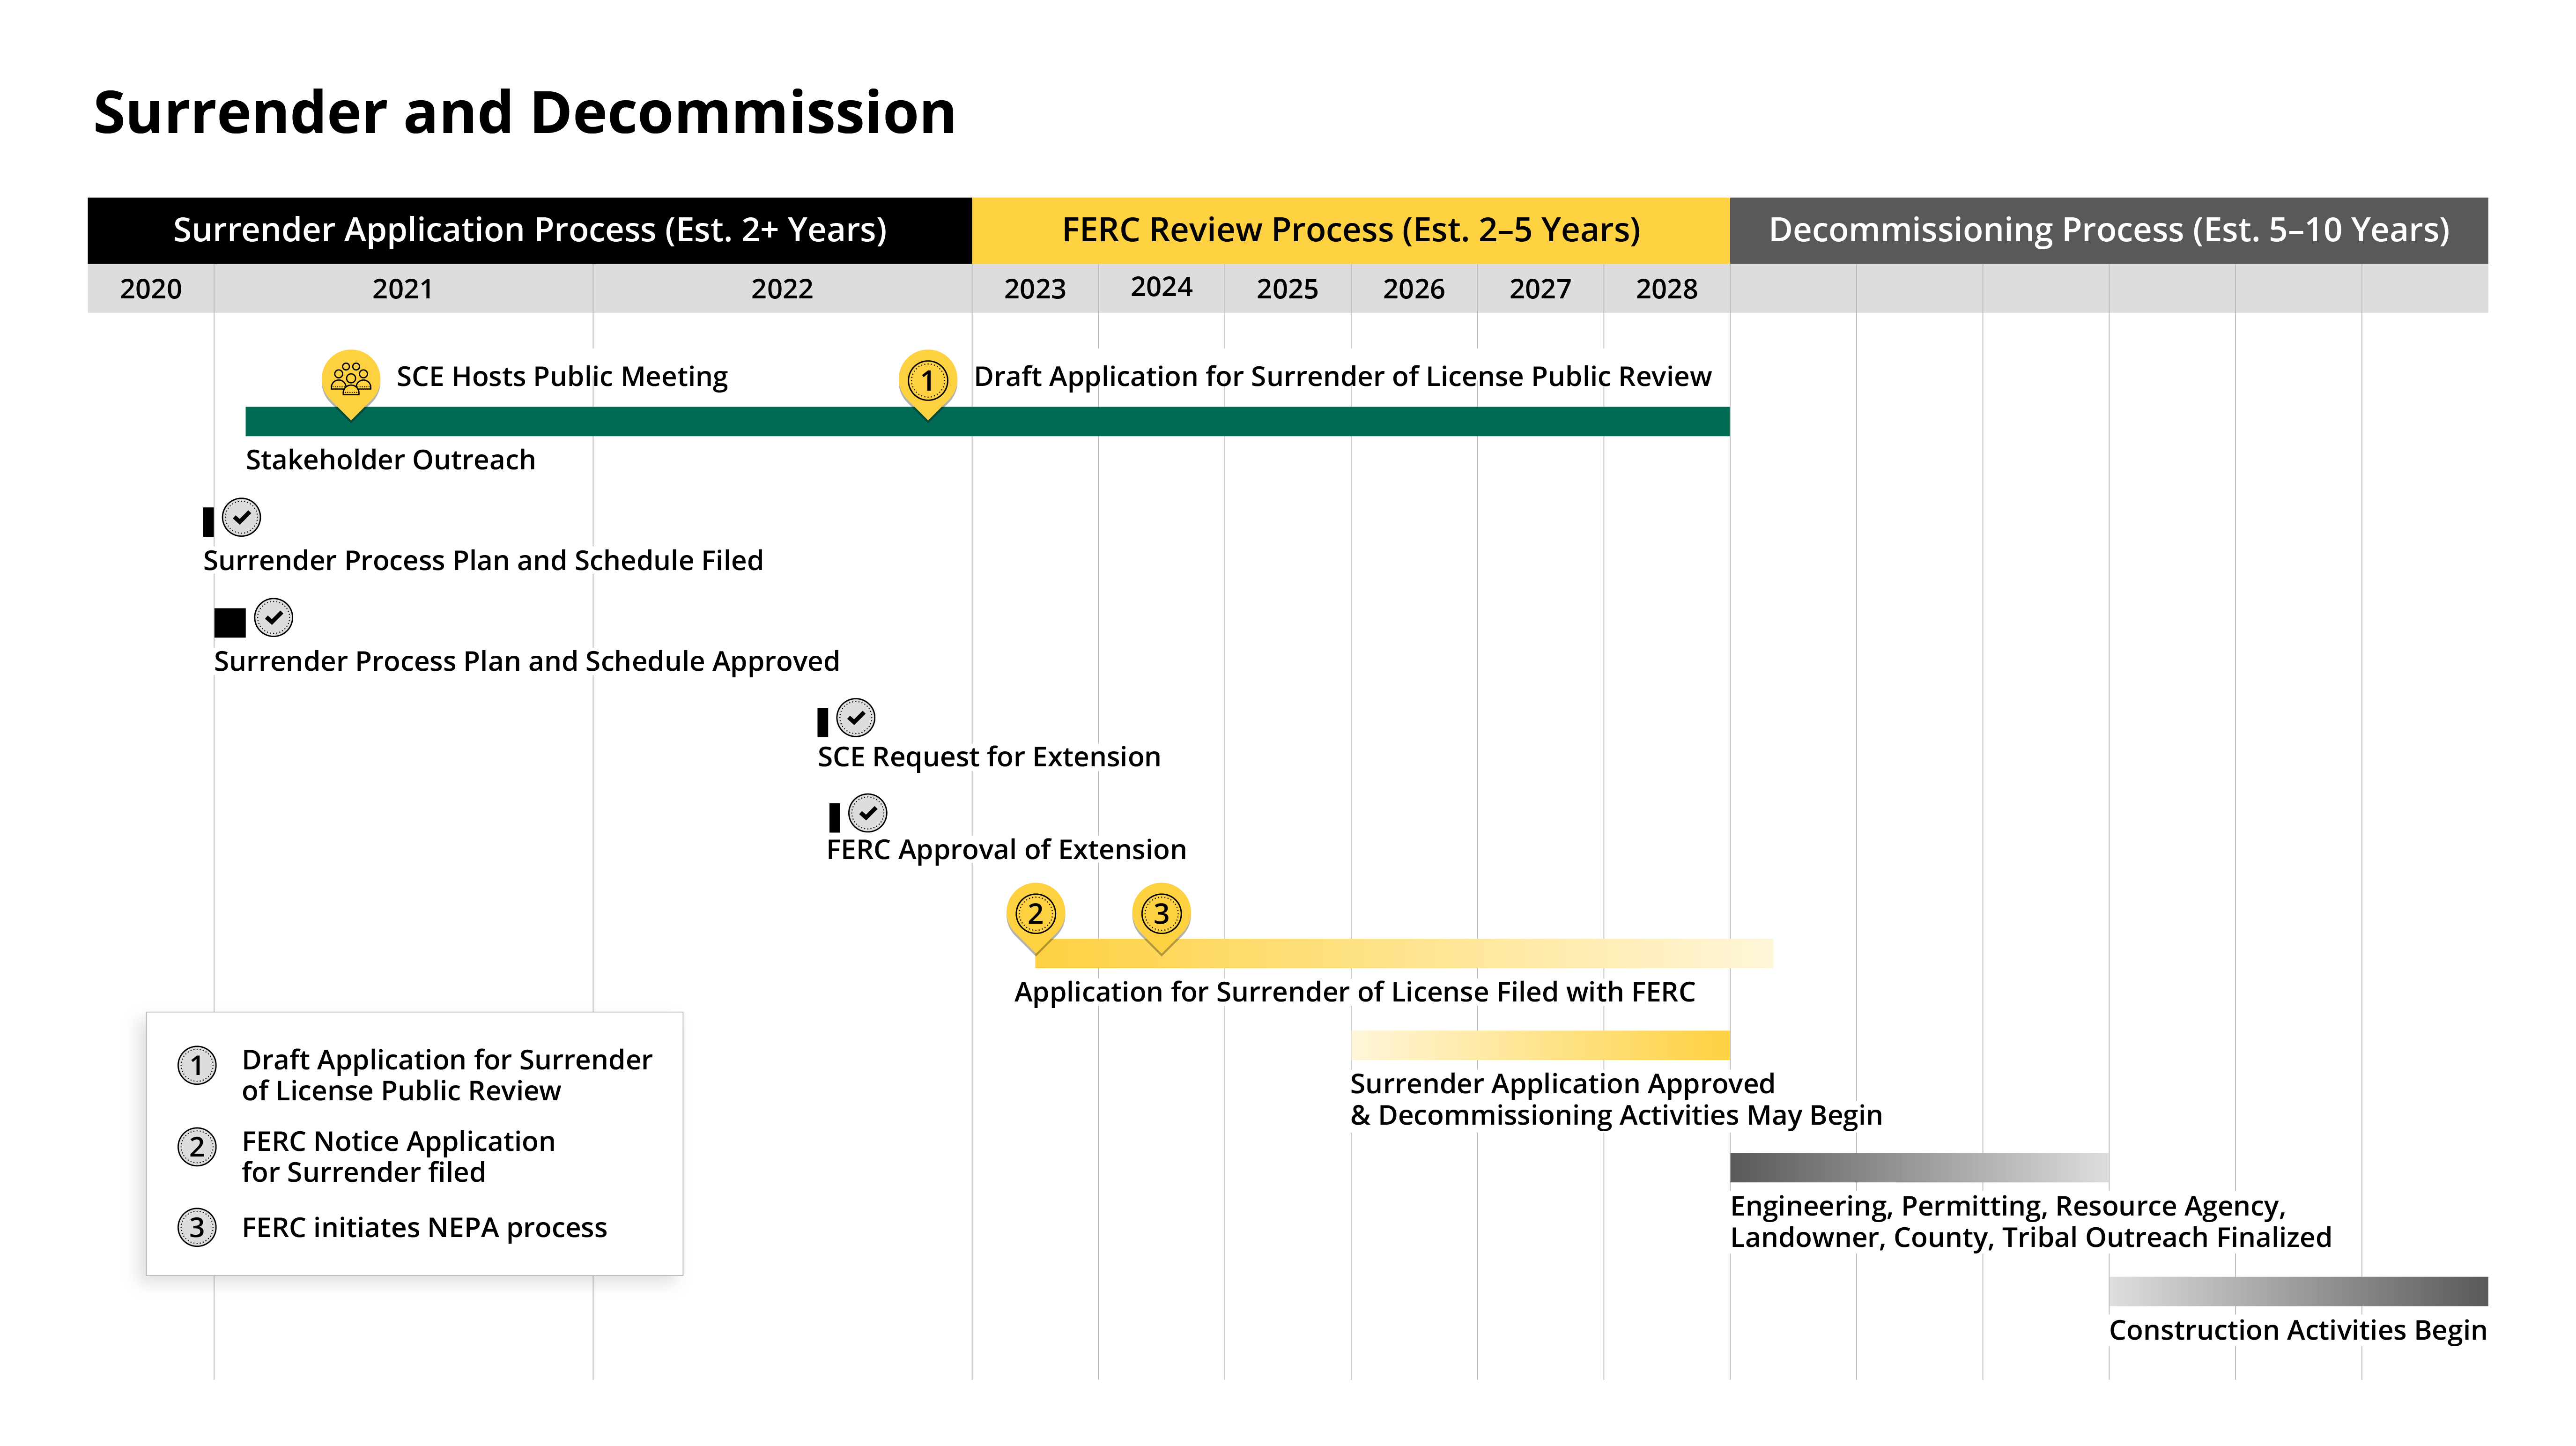The height and width of the screenshot is (1446, 2576).
Task: Click Draft Application for Surrender timeline label
Action: point(1343,377)
